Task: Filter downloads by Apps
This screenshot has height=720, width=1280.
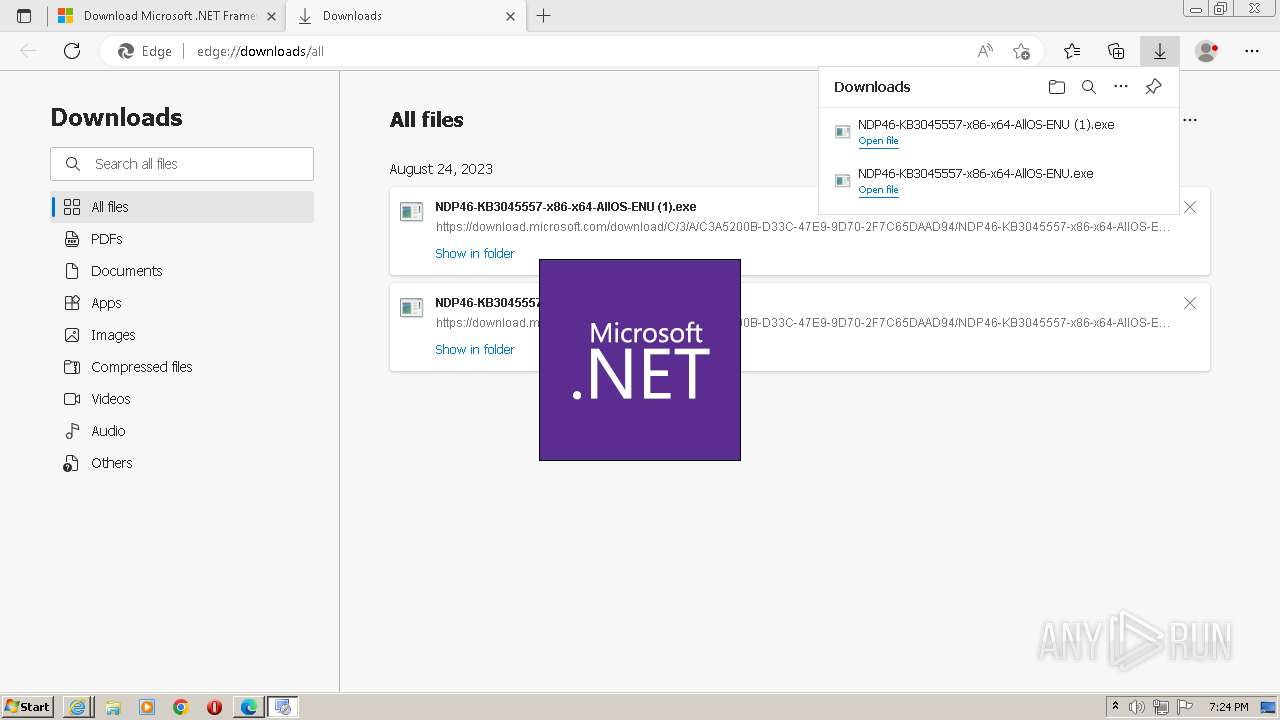Action: click(x=182, y=303)
